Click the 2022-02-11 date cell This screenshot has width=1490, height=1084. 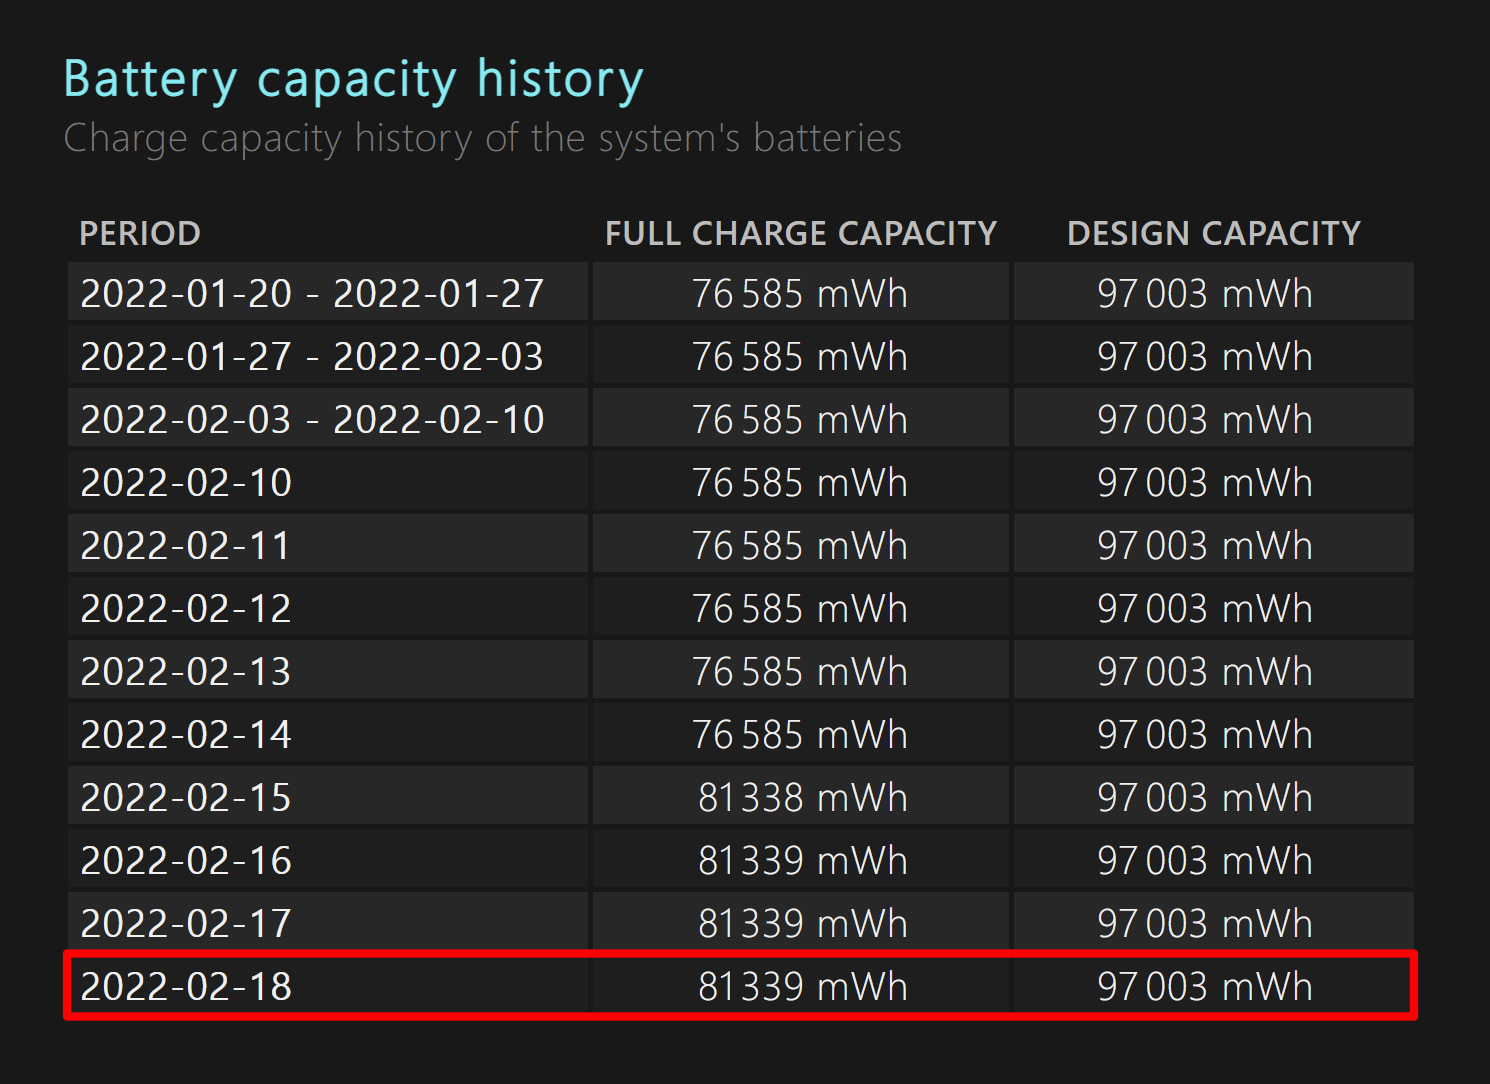click(328, 544)
